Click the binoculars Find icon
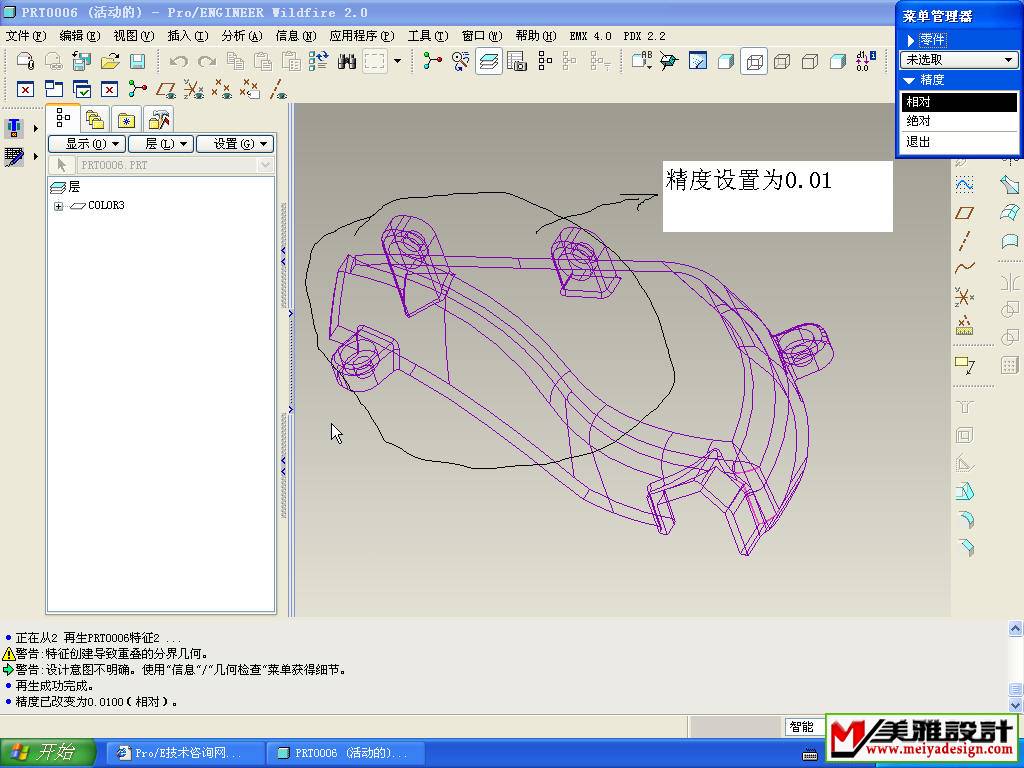 pyautogui.click(x=347, y=62)
